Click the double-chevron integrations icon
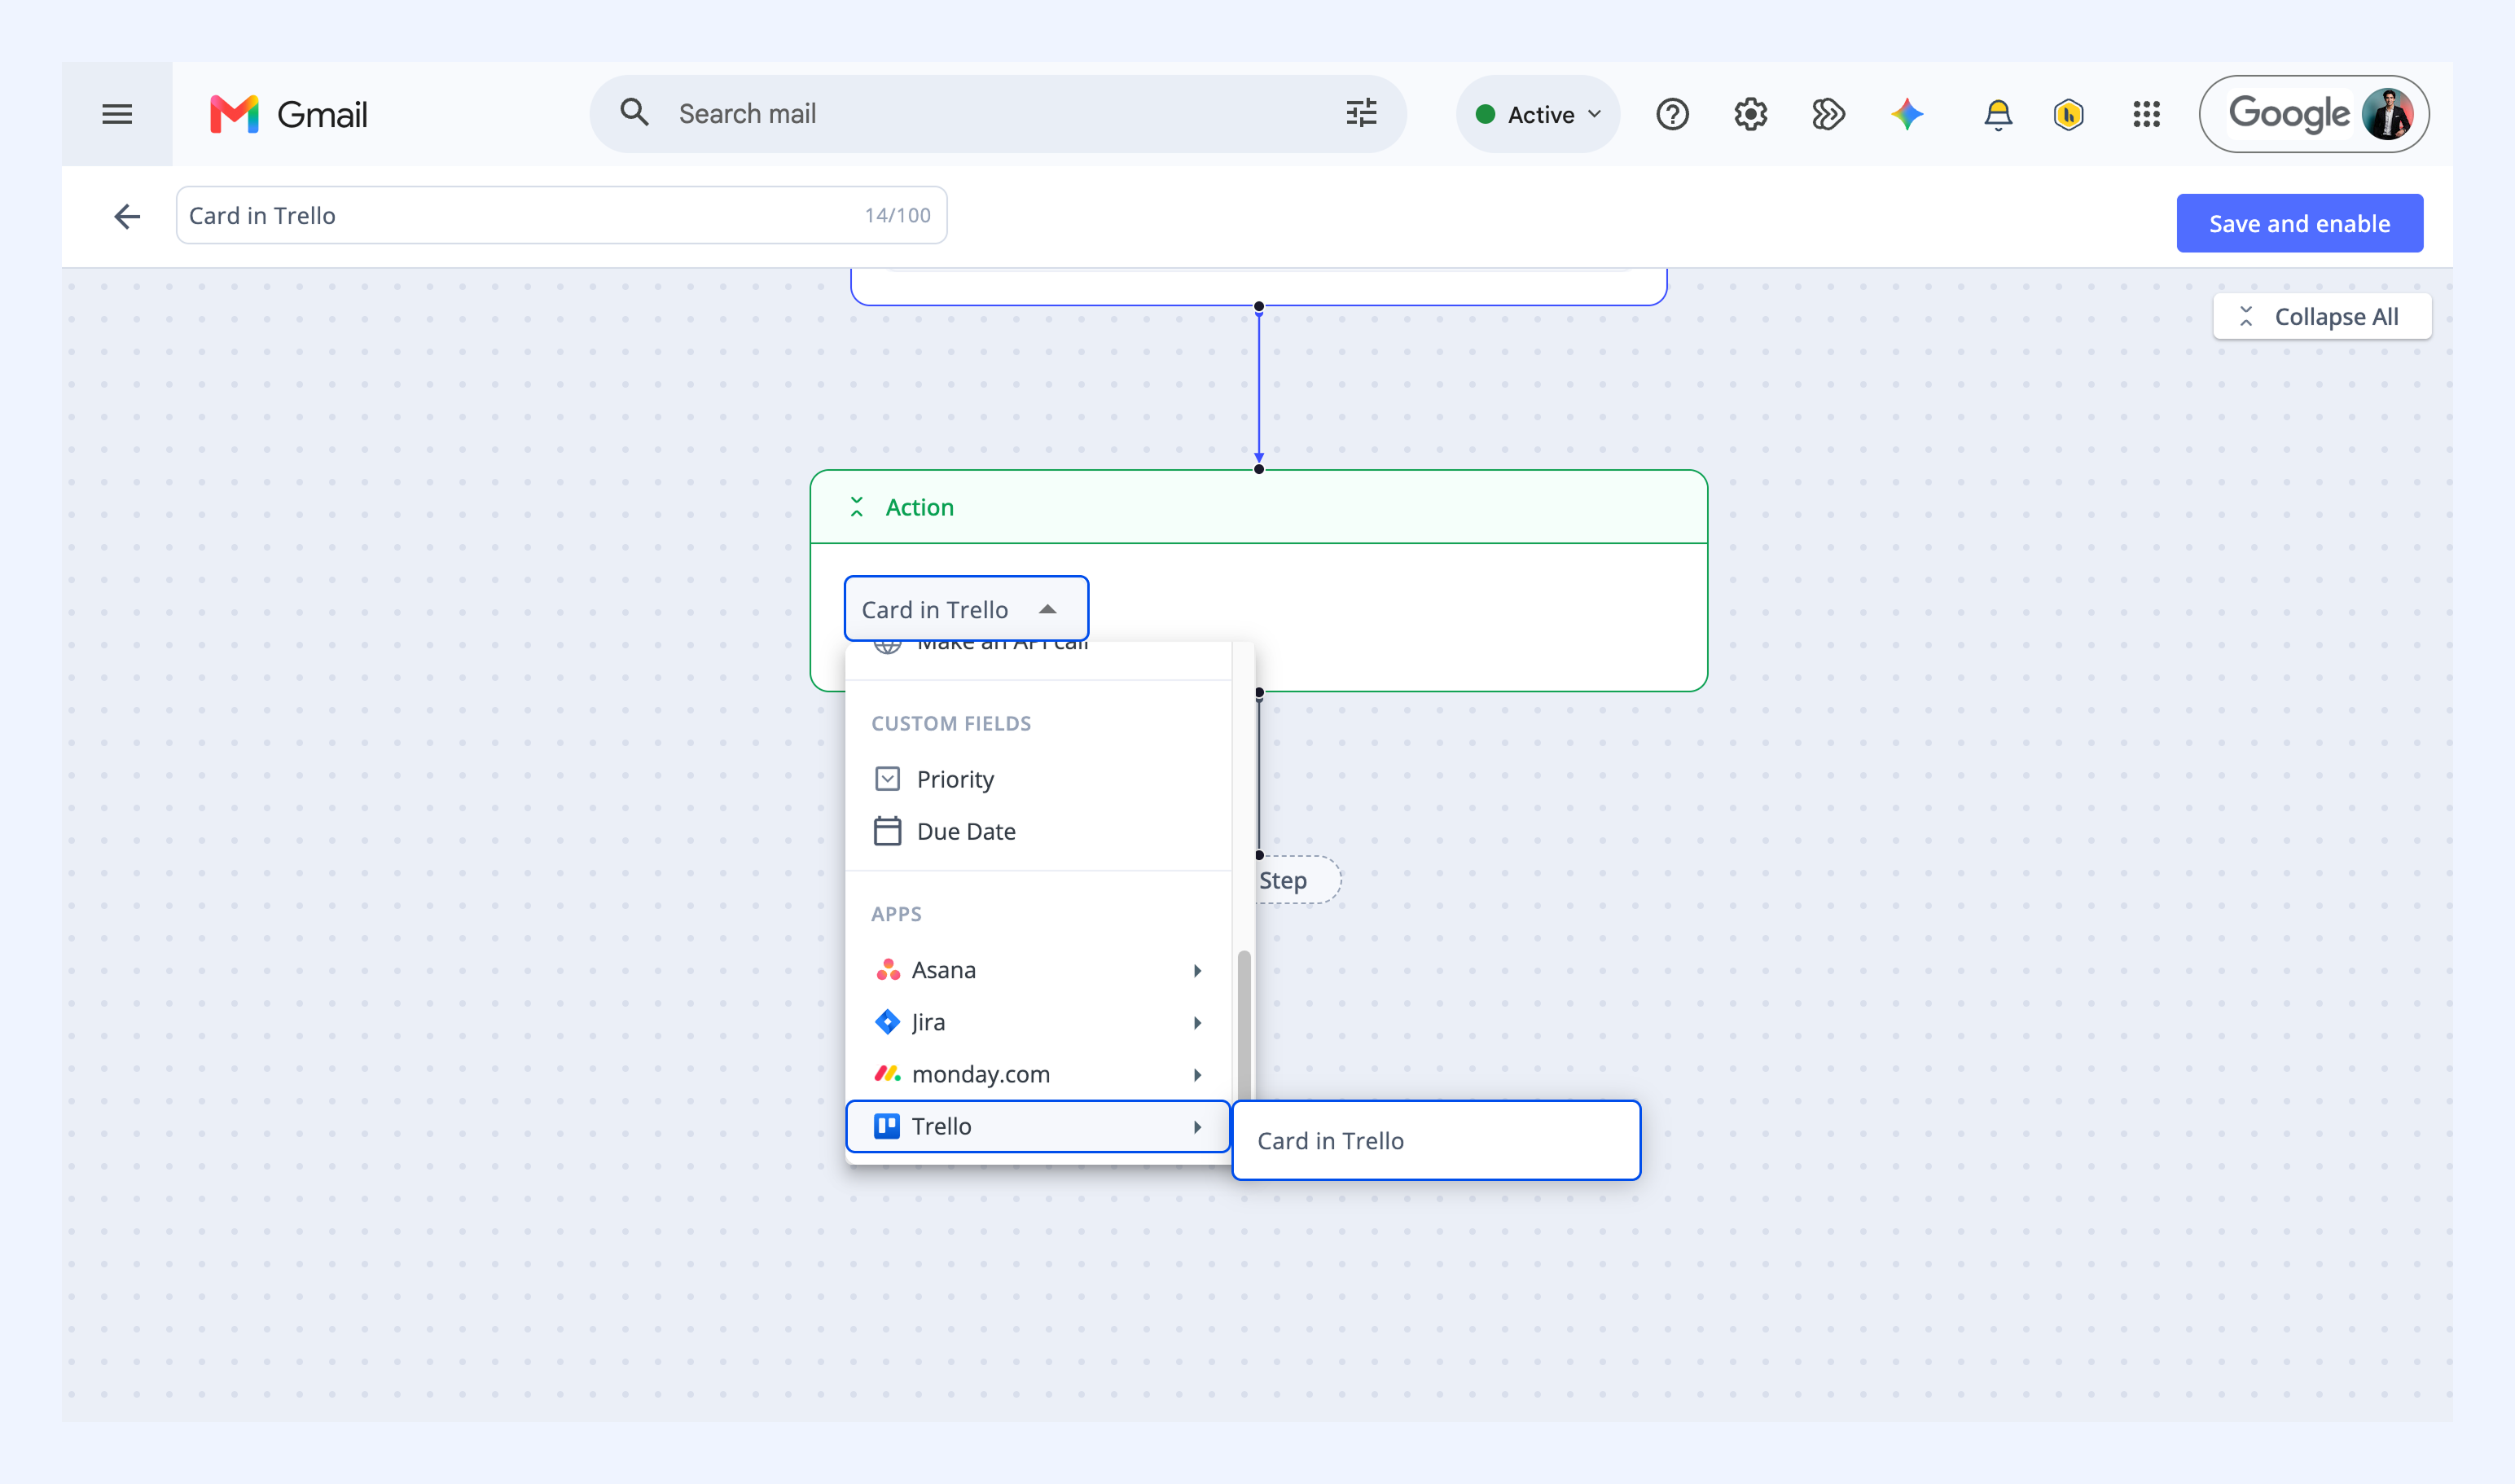 click(x=1828, y=114)
